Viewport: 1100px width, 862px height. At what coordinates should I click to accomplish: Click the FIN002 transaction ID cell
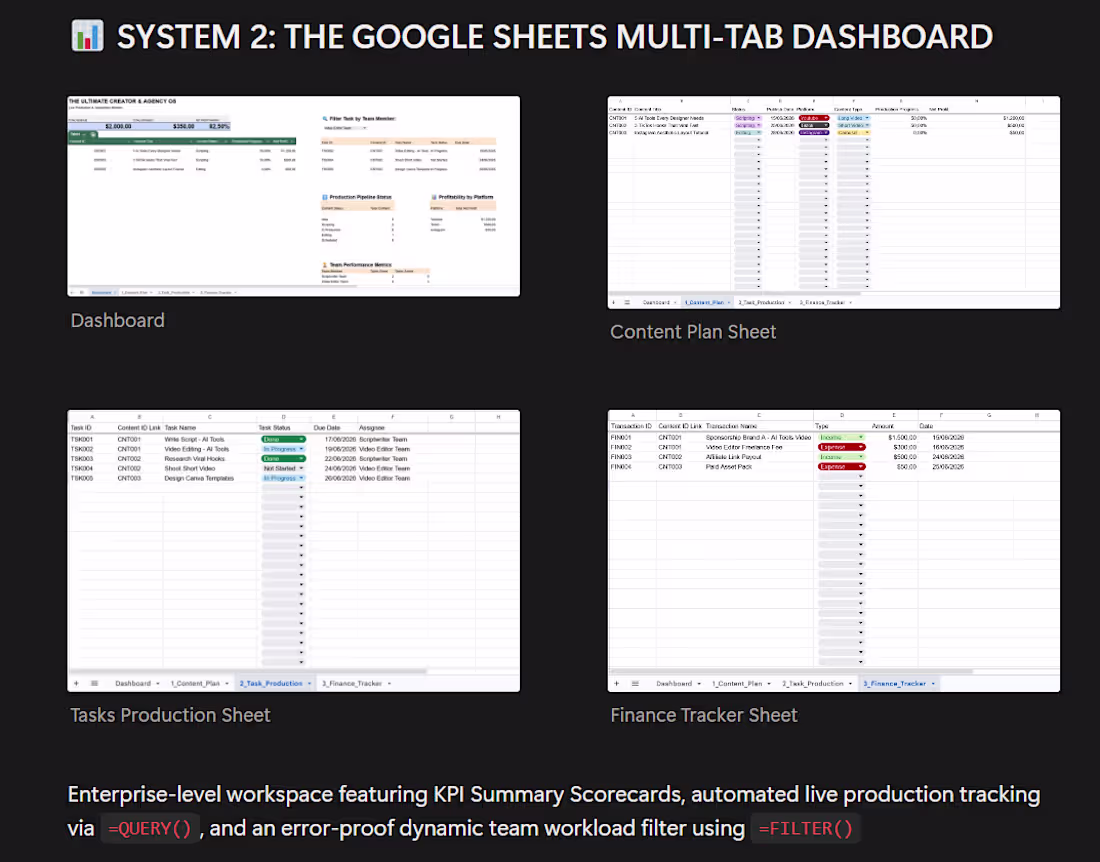tap(622, 447)
